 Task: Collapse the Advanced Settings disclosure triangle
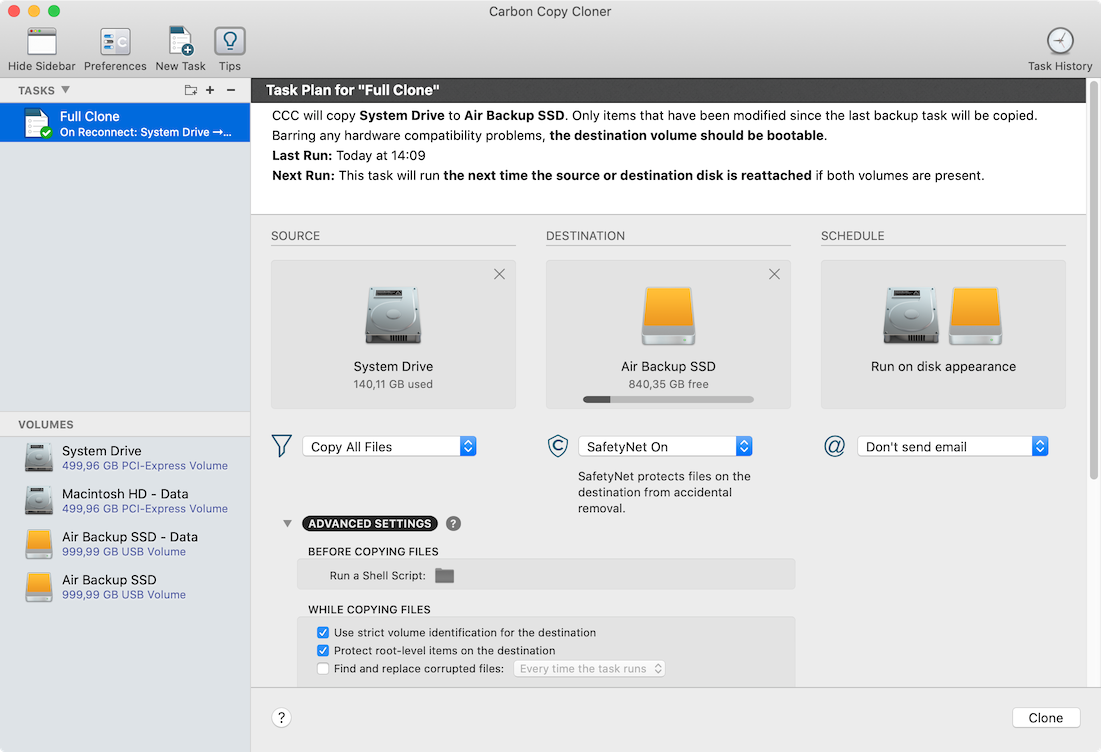(287, 524)
